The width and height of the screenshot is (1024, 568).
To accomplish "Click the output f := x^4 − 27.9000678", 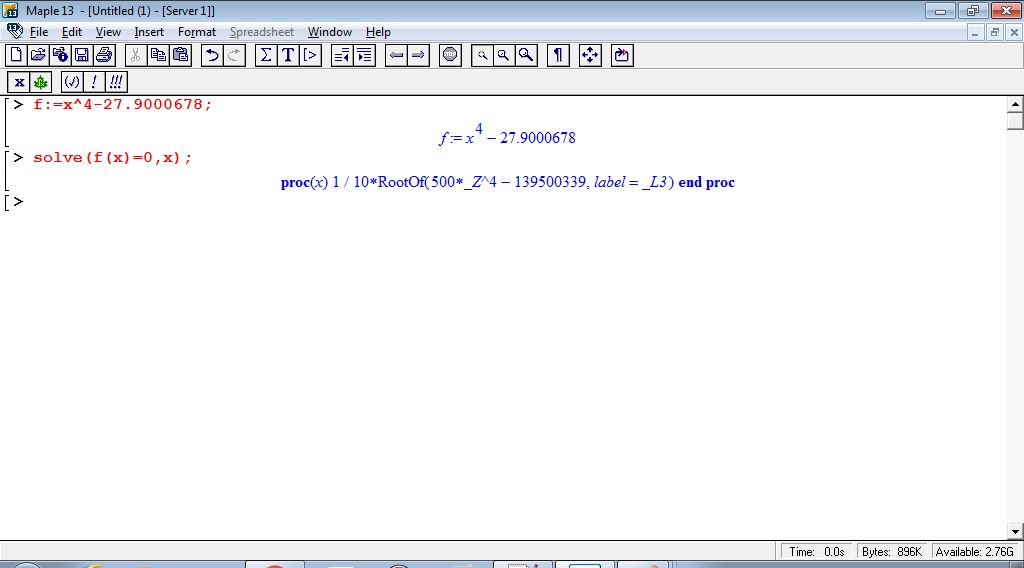I will pyautogui.click(x=507, y=135).
